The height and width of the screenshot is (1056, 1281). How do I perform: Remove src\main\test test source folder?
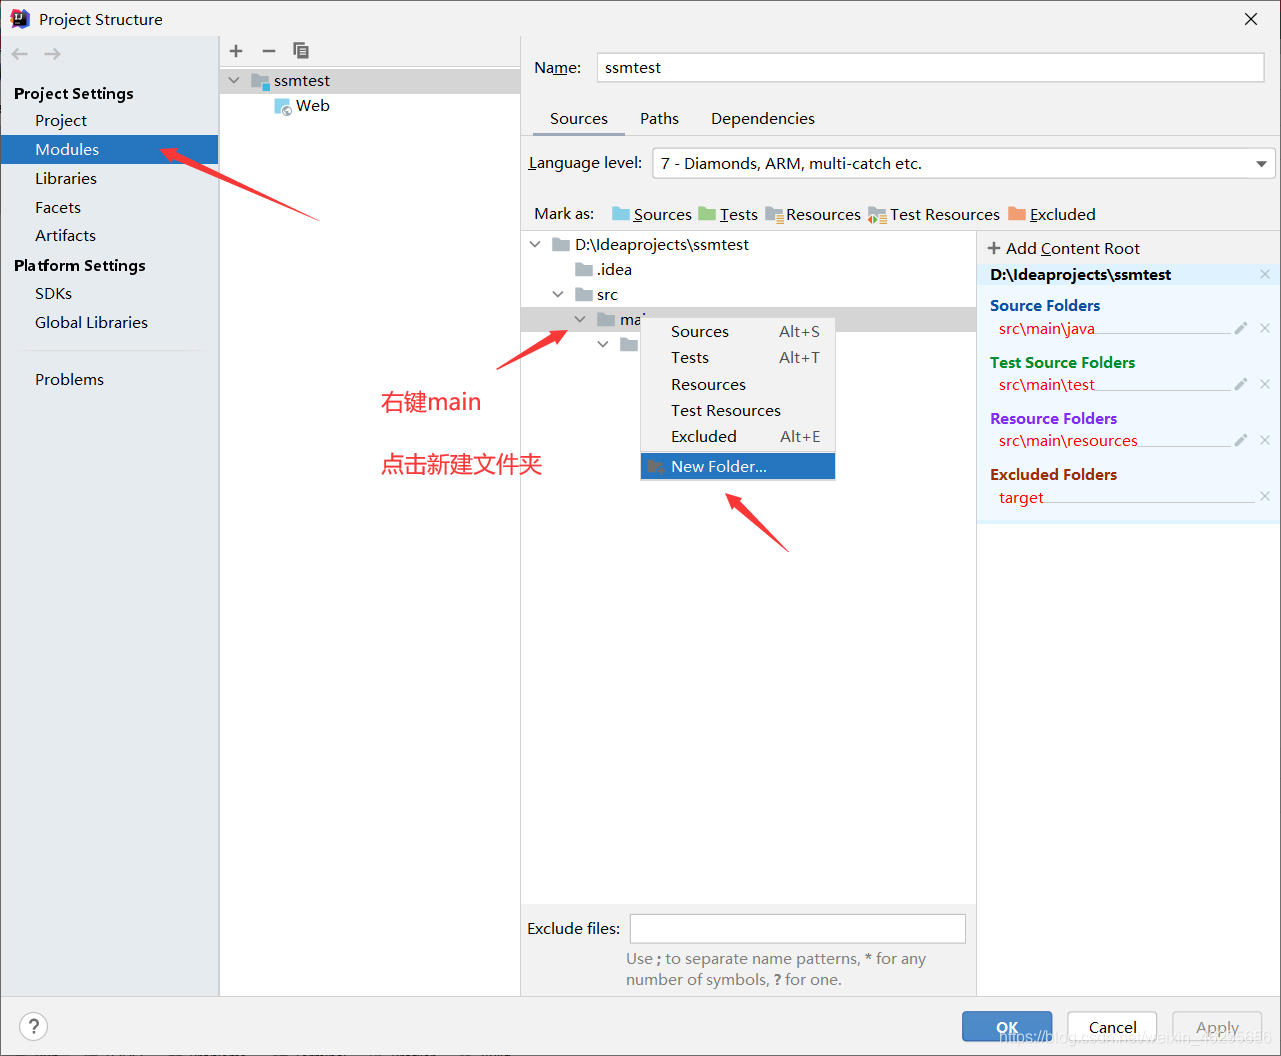(x=1265, y=384)
